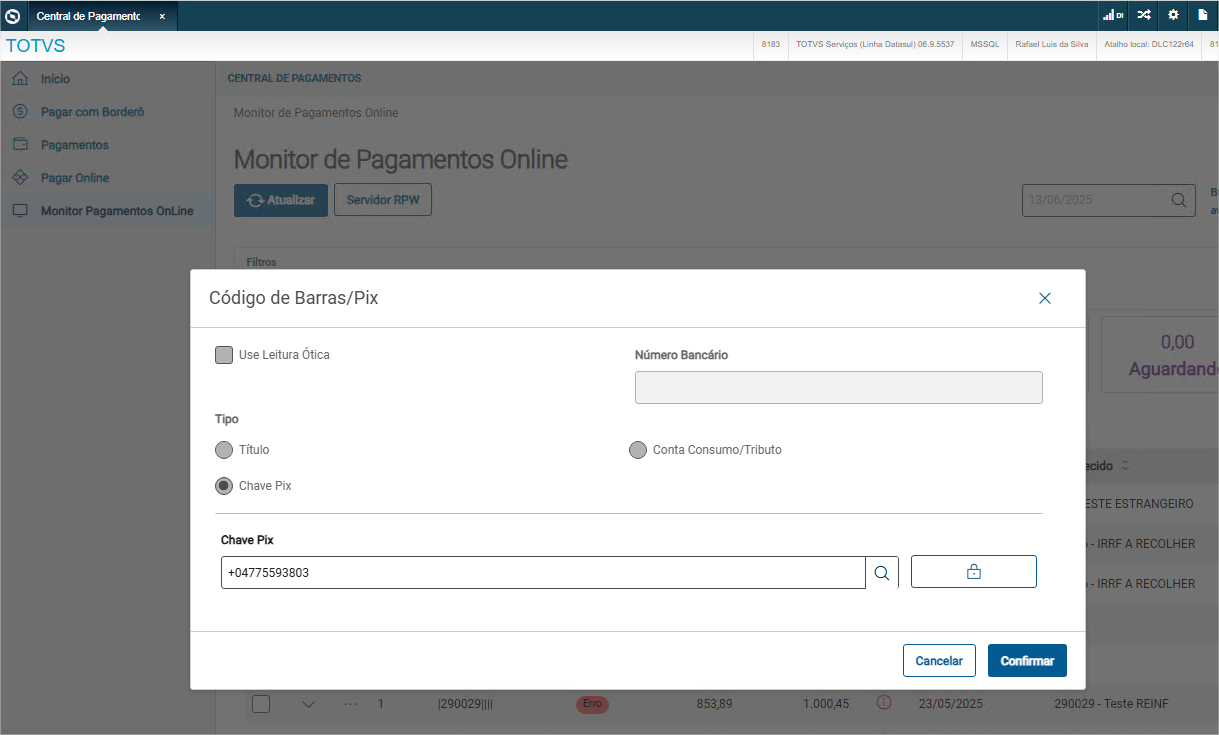Close the Central de Pagamentos tab
The image size is (1219, 735).
click(162, 16)
